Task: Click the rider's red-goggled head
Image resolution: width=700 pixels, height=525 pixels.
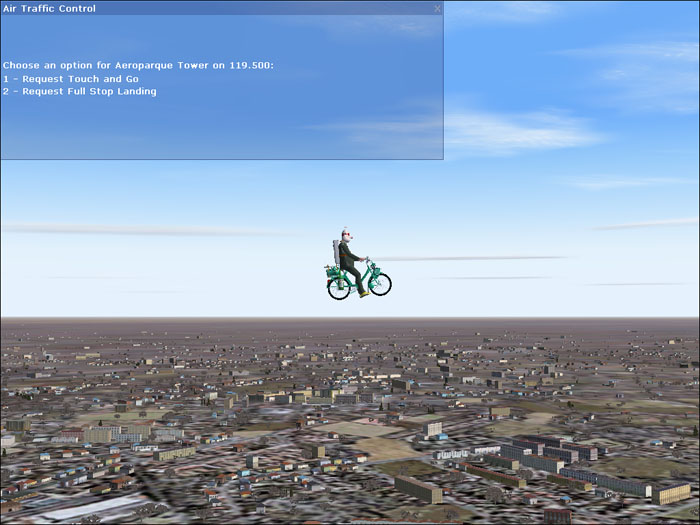Action: pyautogui.click(x=346, y=234)
